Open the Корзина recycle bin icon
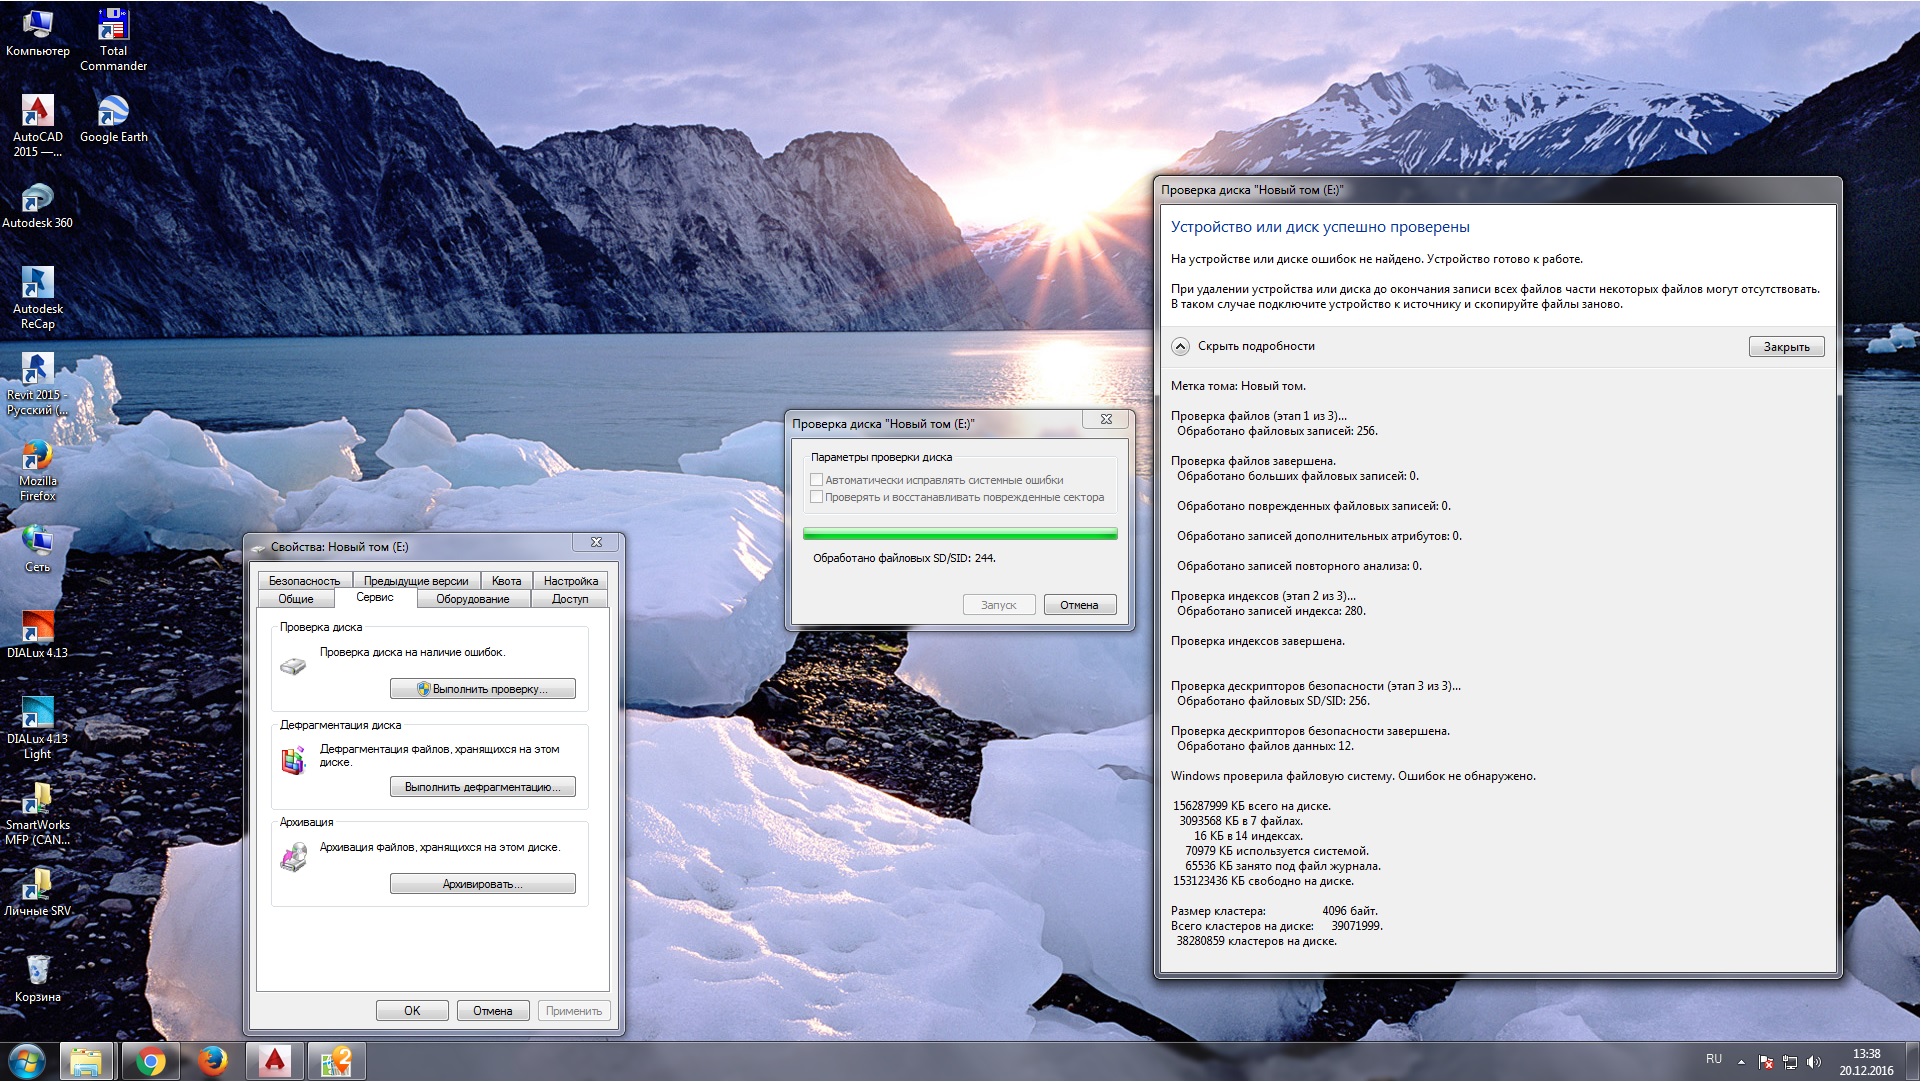Viewport: 1921px width, 1082px height. (37, 970)
